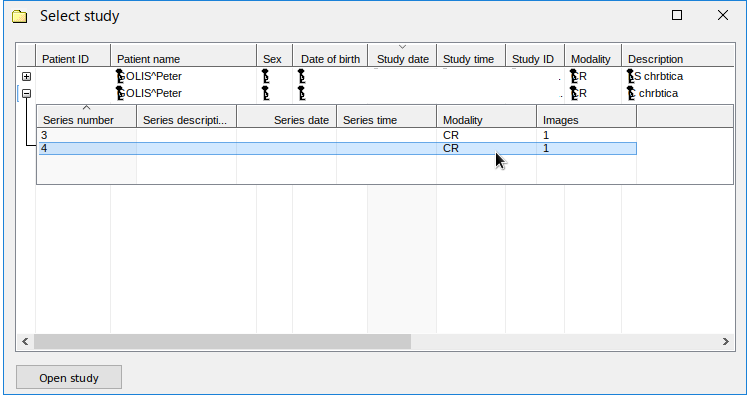Click 'S chrbtica' description cell
750x398 pixels.
click(655, 77)
